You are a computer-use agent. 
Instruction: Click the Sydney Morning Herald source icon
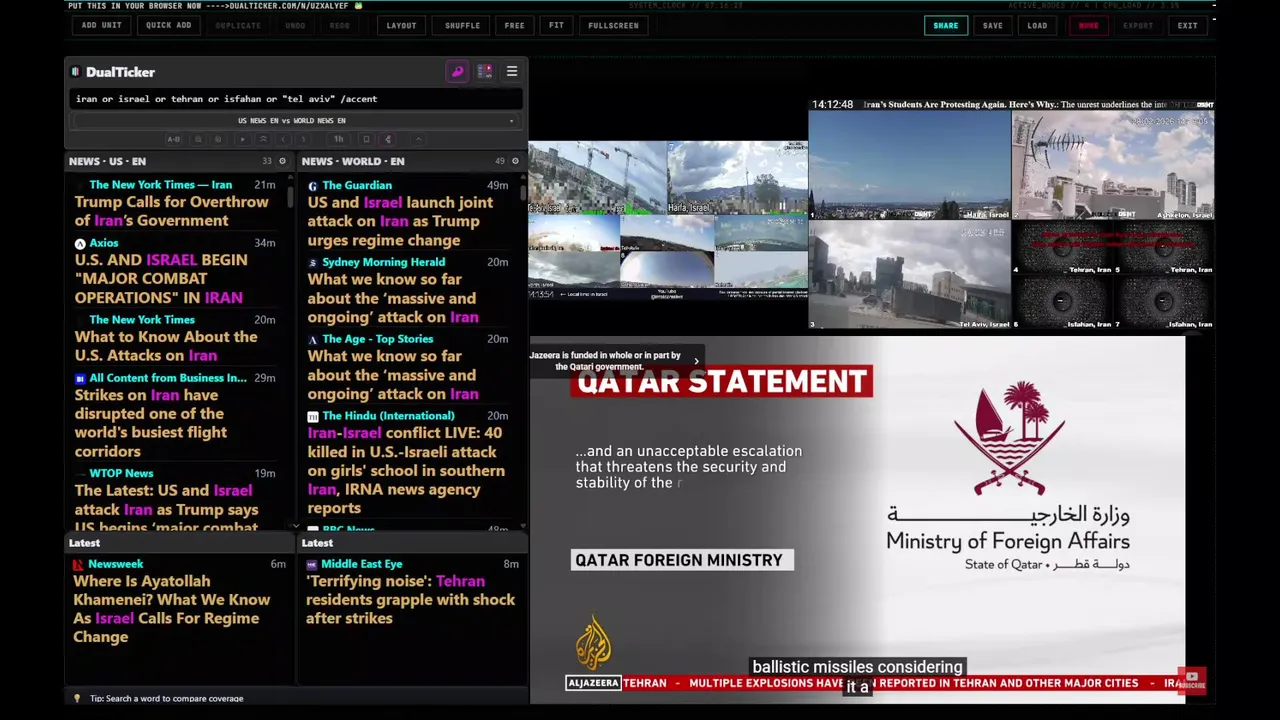(x=313, y=262)
